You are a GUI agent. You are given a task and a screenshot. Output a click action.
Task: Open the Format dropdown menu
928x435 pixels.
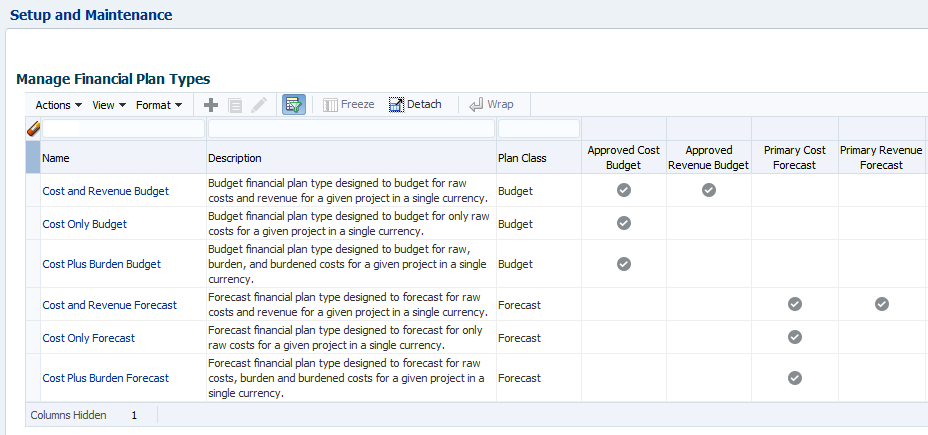(x=159, y=105)
